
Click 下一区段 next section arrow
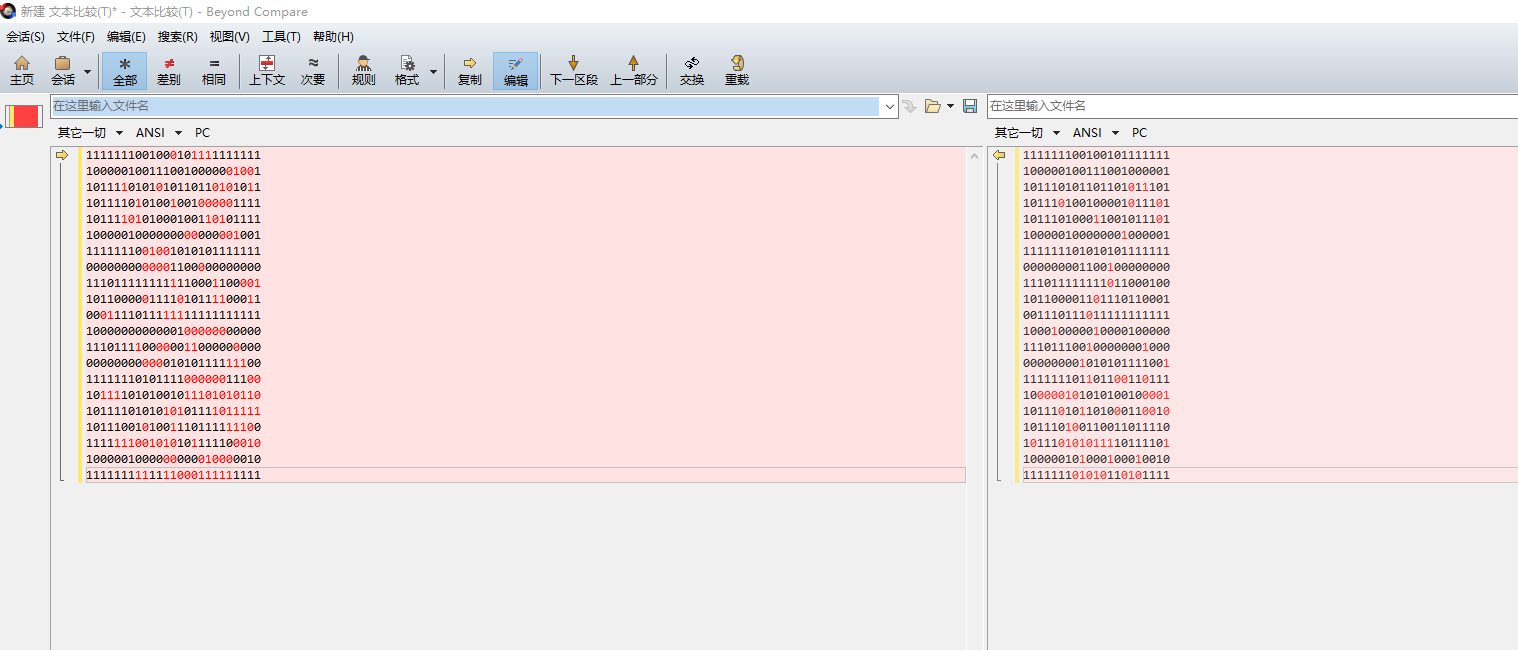pos(573,70)
